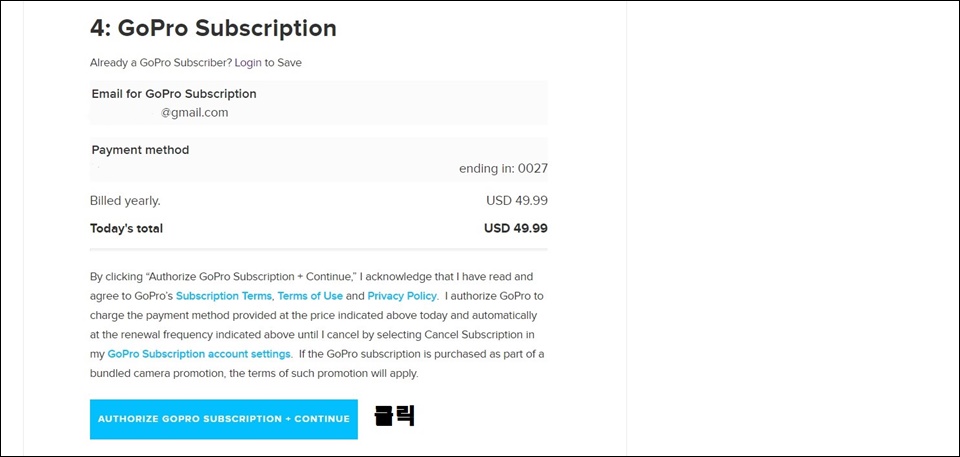Viewport: 960px width, 457px height.
Task: Click the Payment method label
Action: (x=140, y=149)
